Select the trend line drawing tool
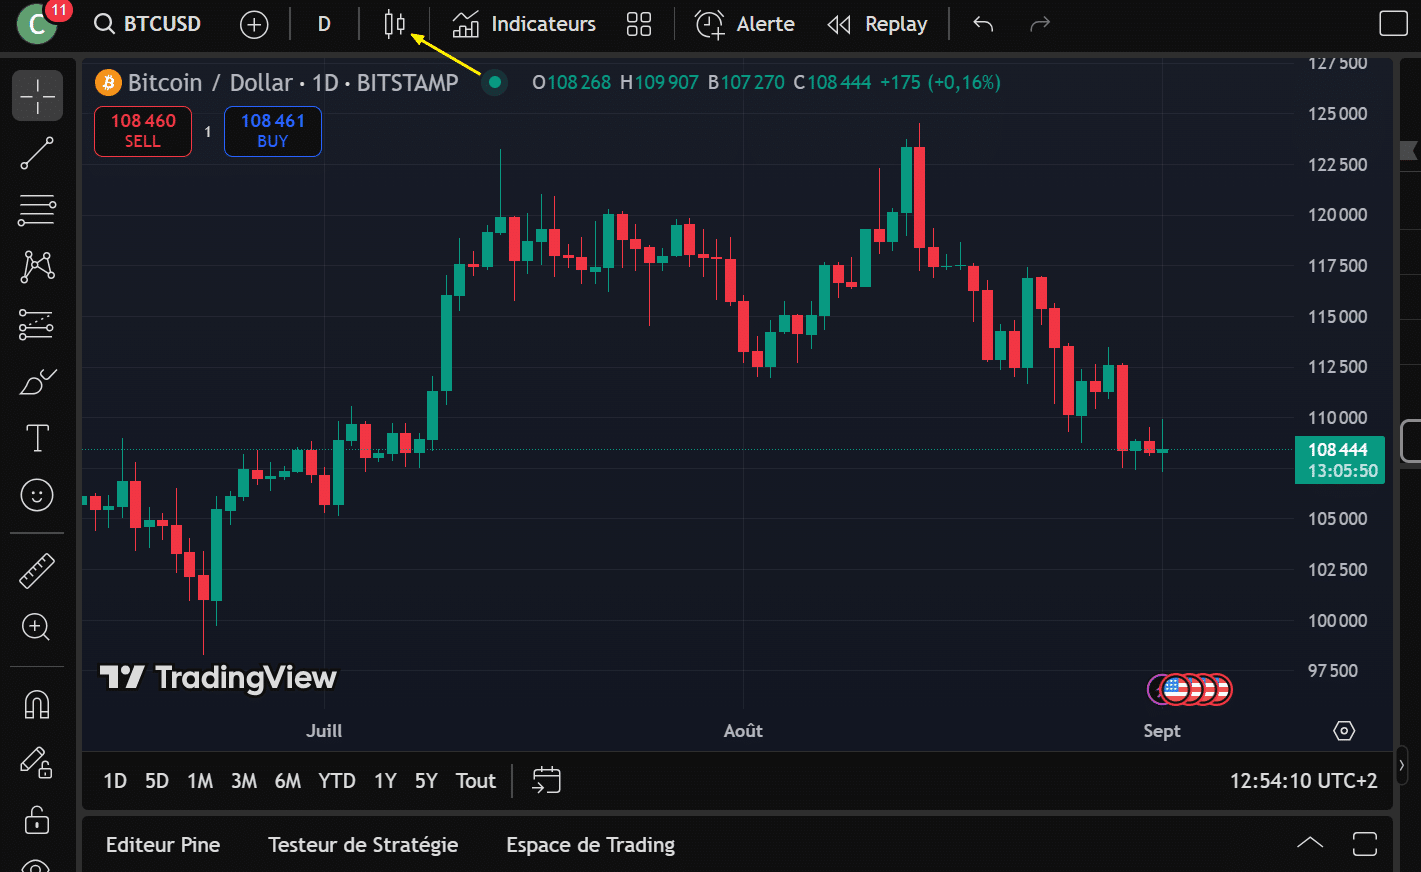The image size is (1421, 872). click(x=37, y=153)
